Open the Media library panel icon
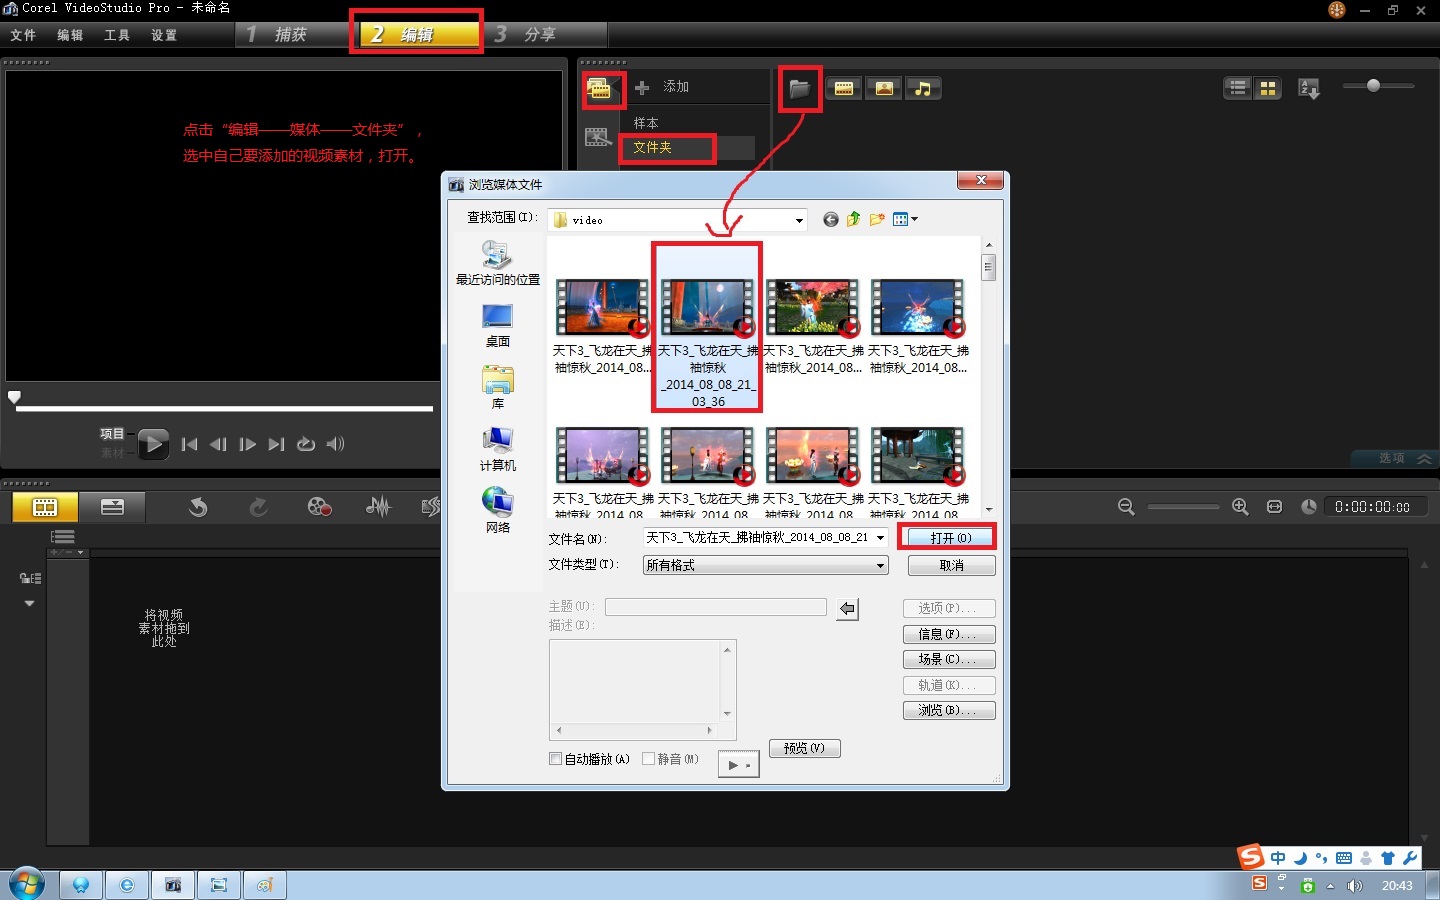 (600, 90)
